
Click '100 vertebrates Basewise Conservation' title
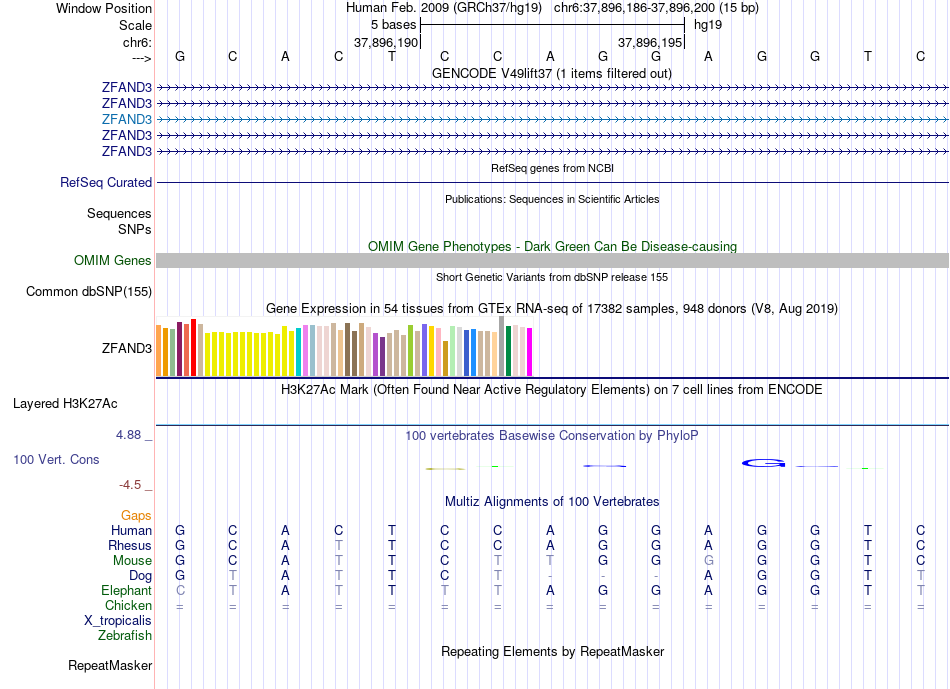coord(551,436)
